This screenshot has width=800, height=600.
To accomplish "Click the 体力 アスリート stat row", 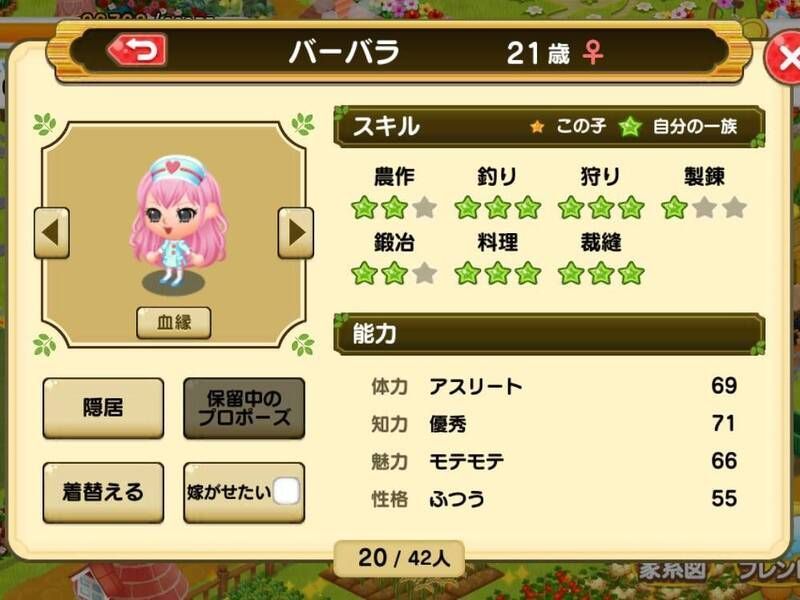I will pyautogui.click(x=554, y=386).
